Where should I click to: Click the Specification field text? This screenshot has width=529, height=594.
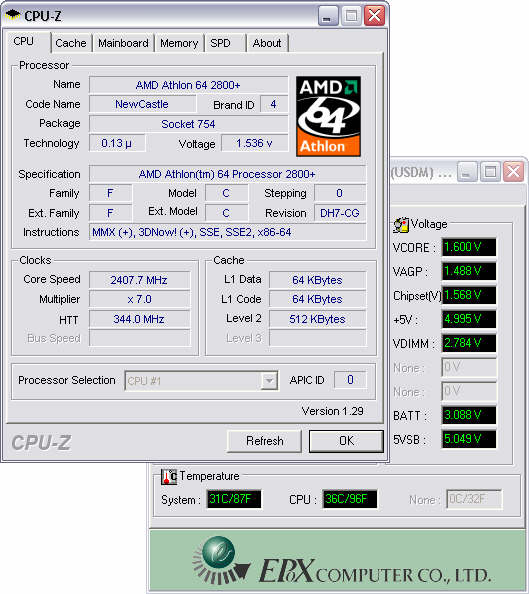227,174
